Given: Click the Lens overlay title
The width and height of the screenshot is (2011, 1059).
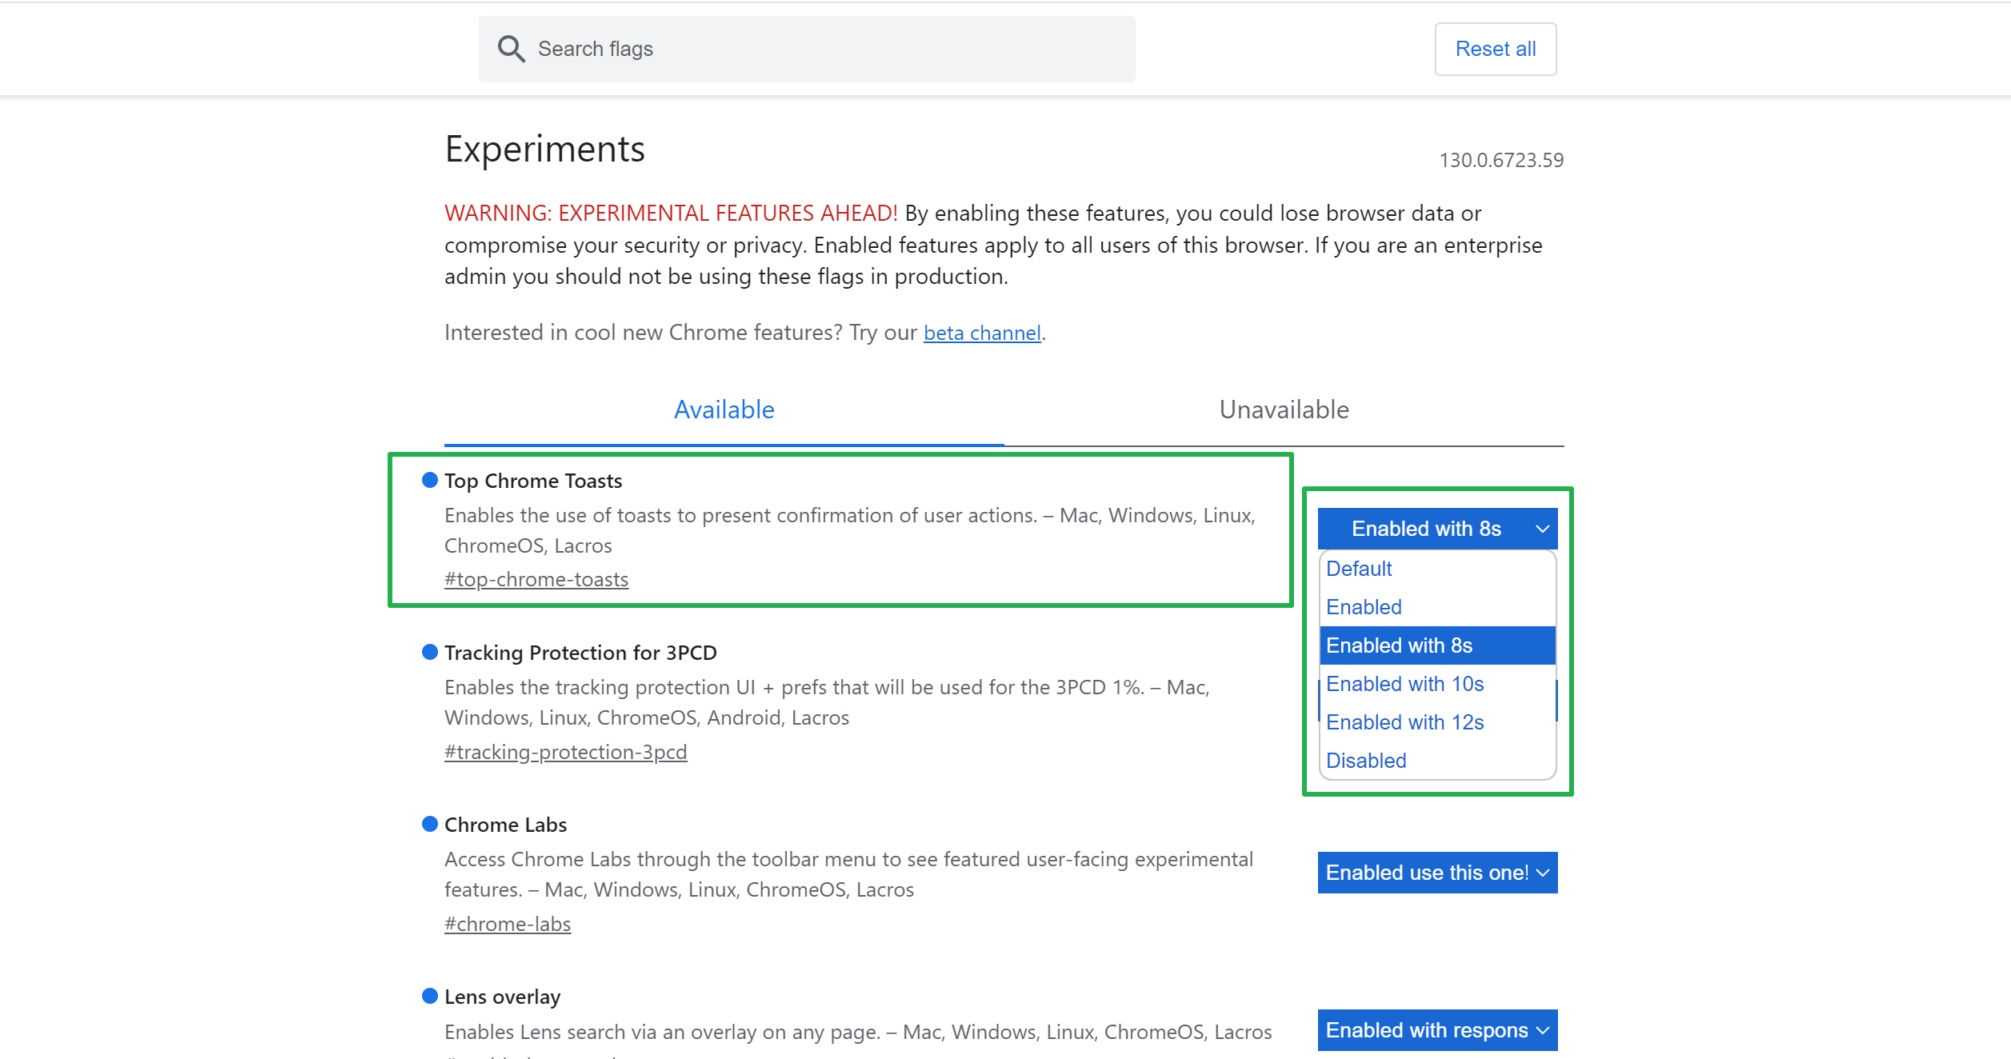Looking at the screenshot, I should [x=502, y=997].
